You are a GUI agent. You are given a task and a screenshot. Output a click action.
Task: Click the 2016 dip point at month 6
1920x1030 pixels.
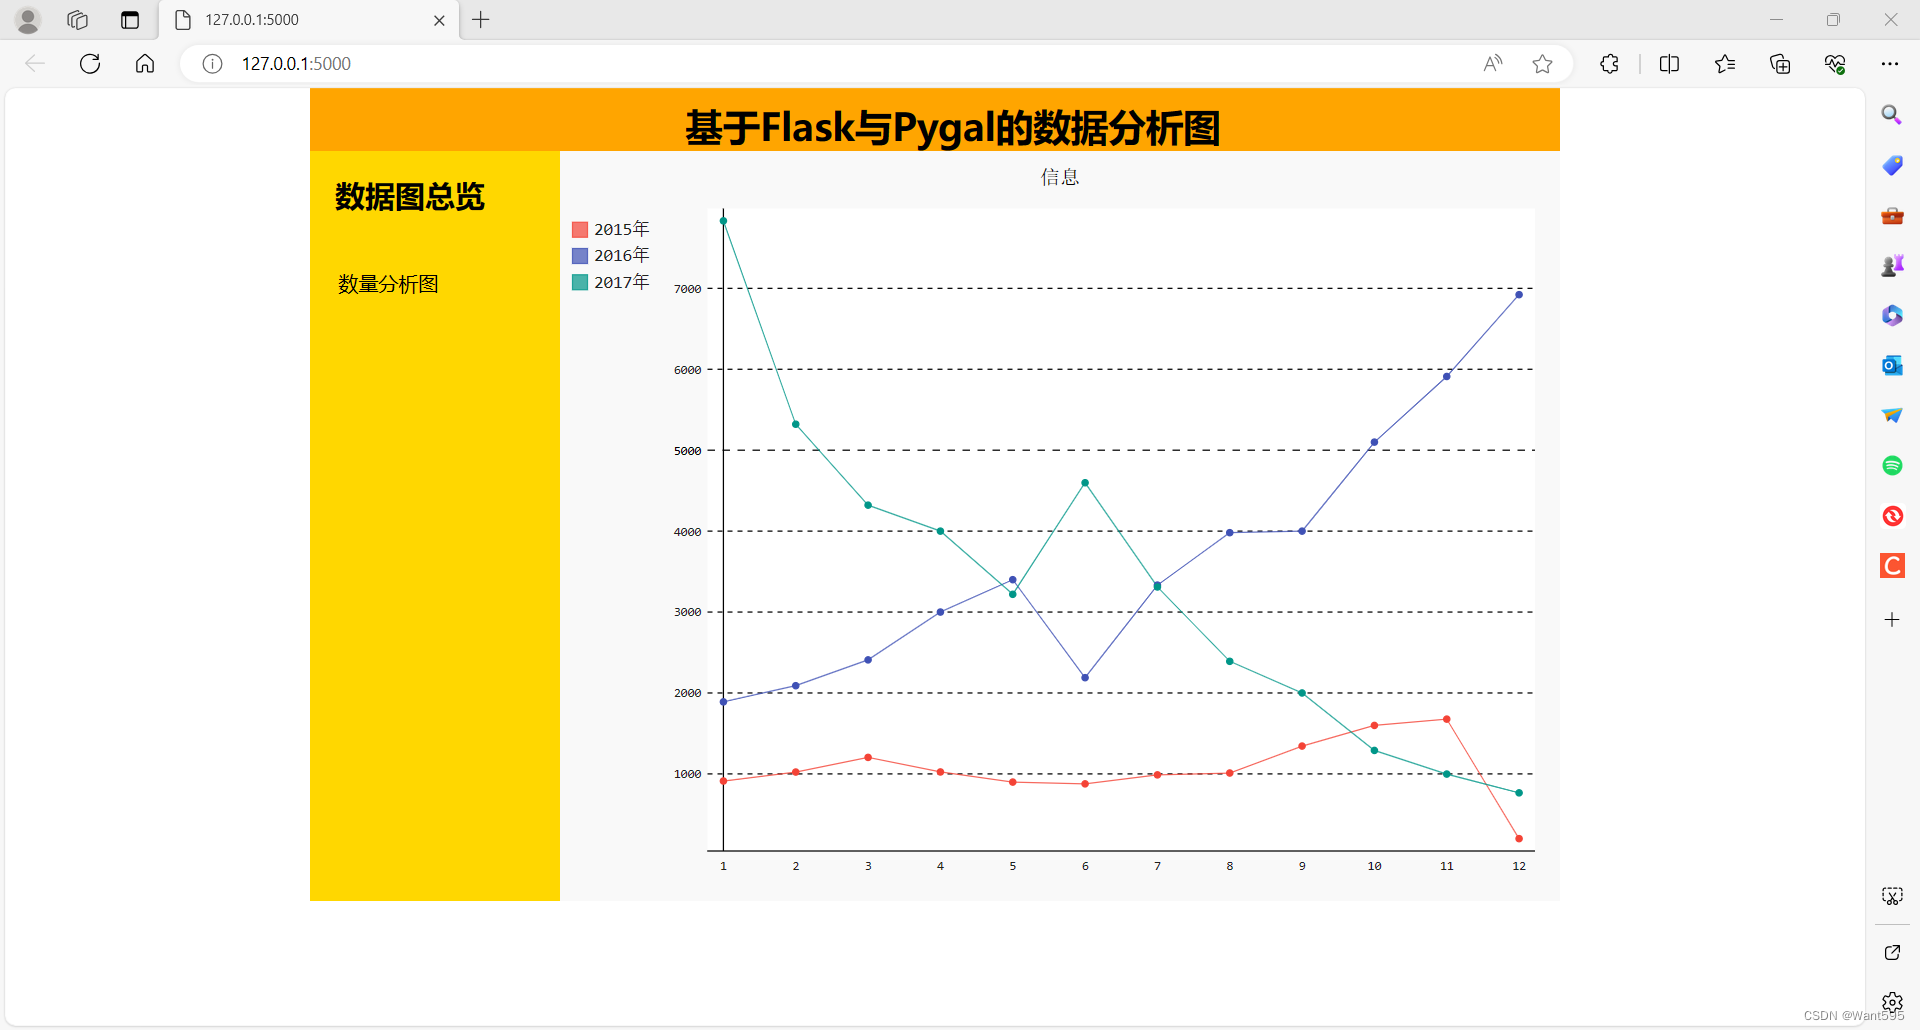click(x=1085, y=678)
